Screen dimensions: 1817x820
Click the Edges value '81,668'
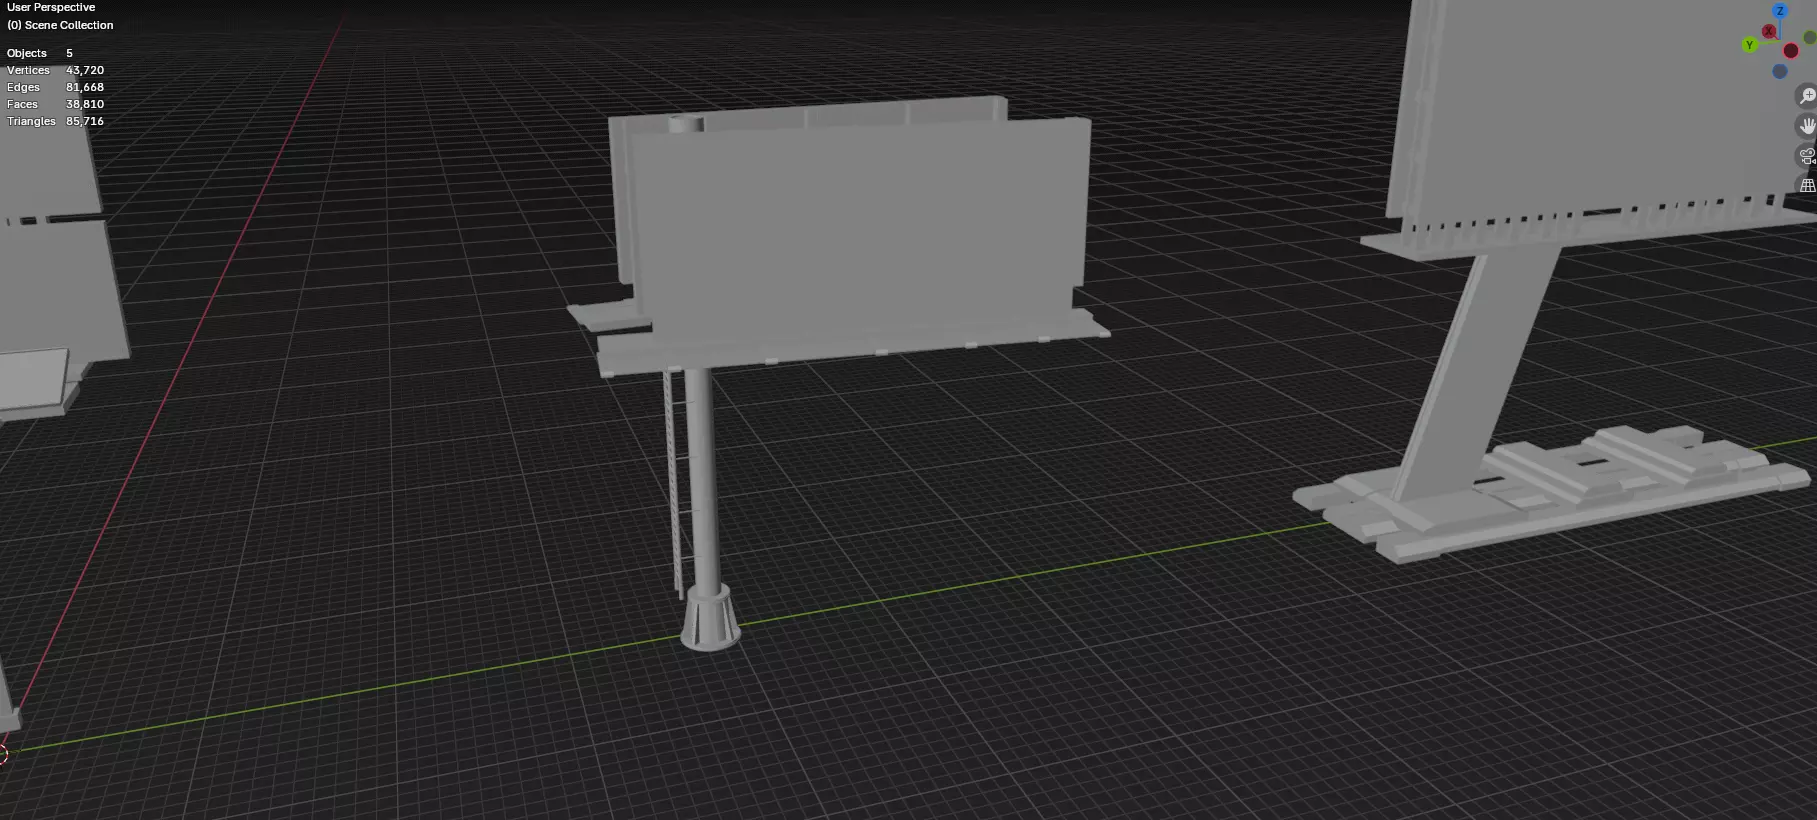(85, 87)
